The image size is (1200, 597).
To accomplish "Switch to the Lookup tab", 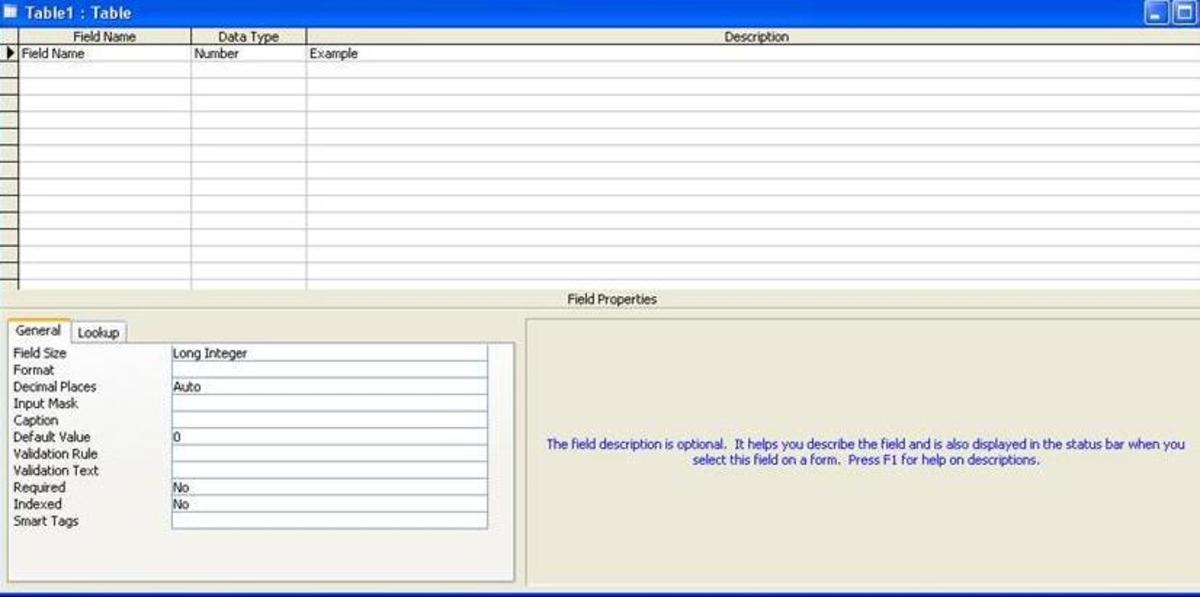I will pos(98,332).
